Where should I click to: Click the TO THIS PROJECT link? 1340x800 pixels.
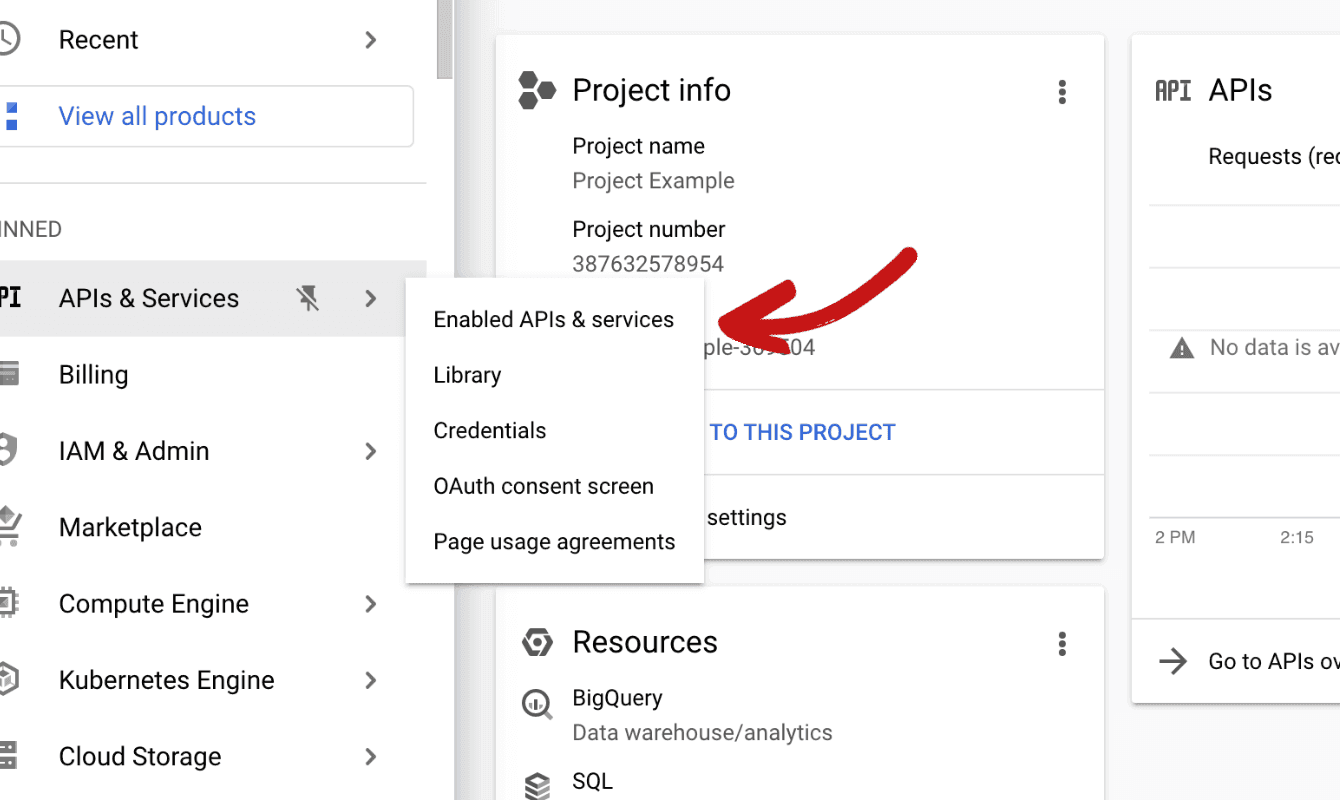click(x=802, y=432)
